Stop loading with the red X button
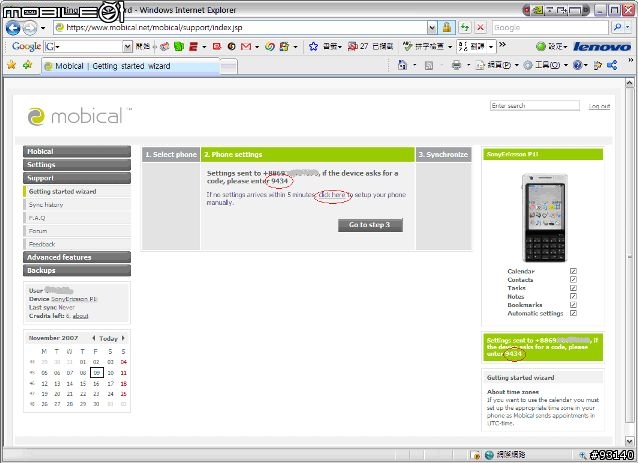The height and width of the screenshot is (463, 638). (480, 28)
